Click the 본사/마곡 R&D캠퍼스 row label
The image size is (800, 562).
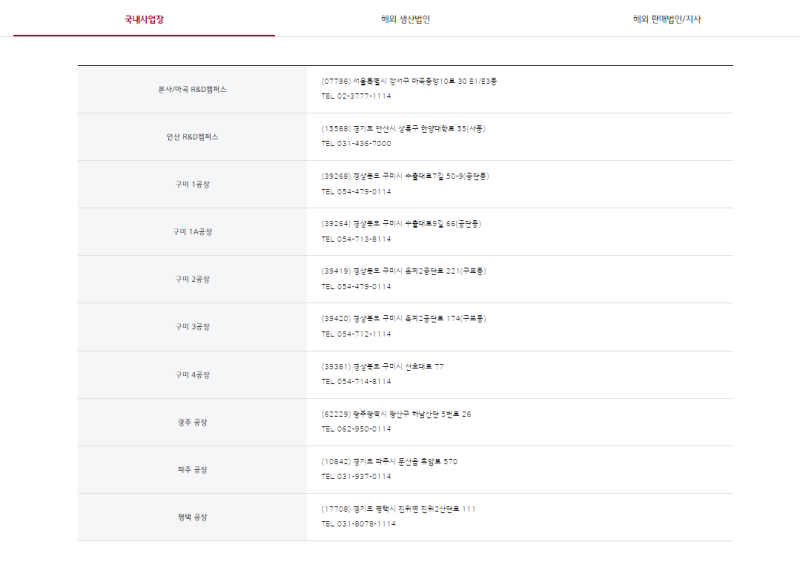click(x=192, y=89)
